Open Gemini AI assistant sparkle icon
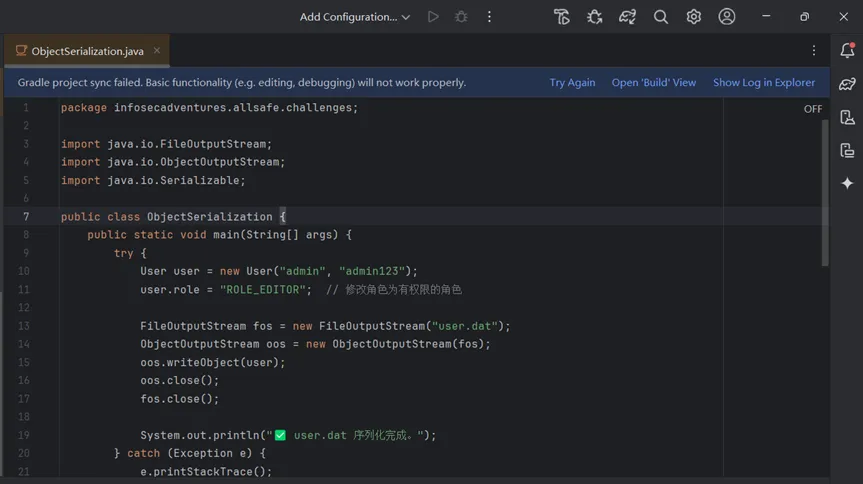 click(x=847, y=183)
